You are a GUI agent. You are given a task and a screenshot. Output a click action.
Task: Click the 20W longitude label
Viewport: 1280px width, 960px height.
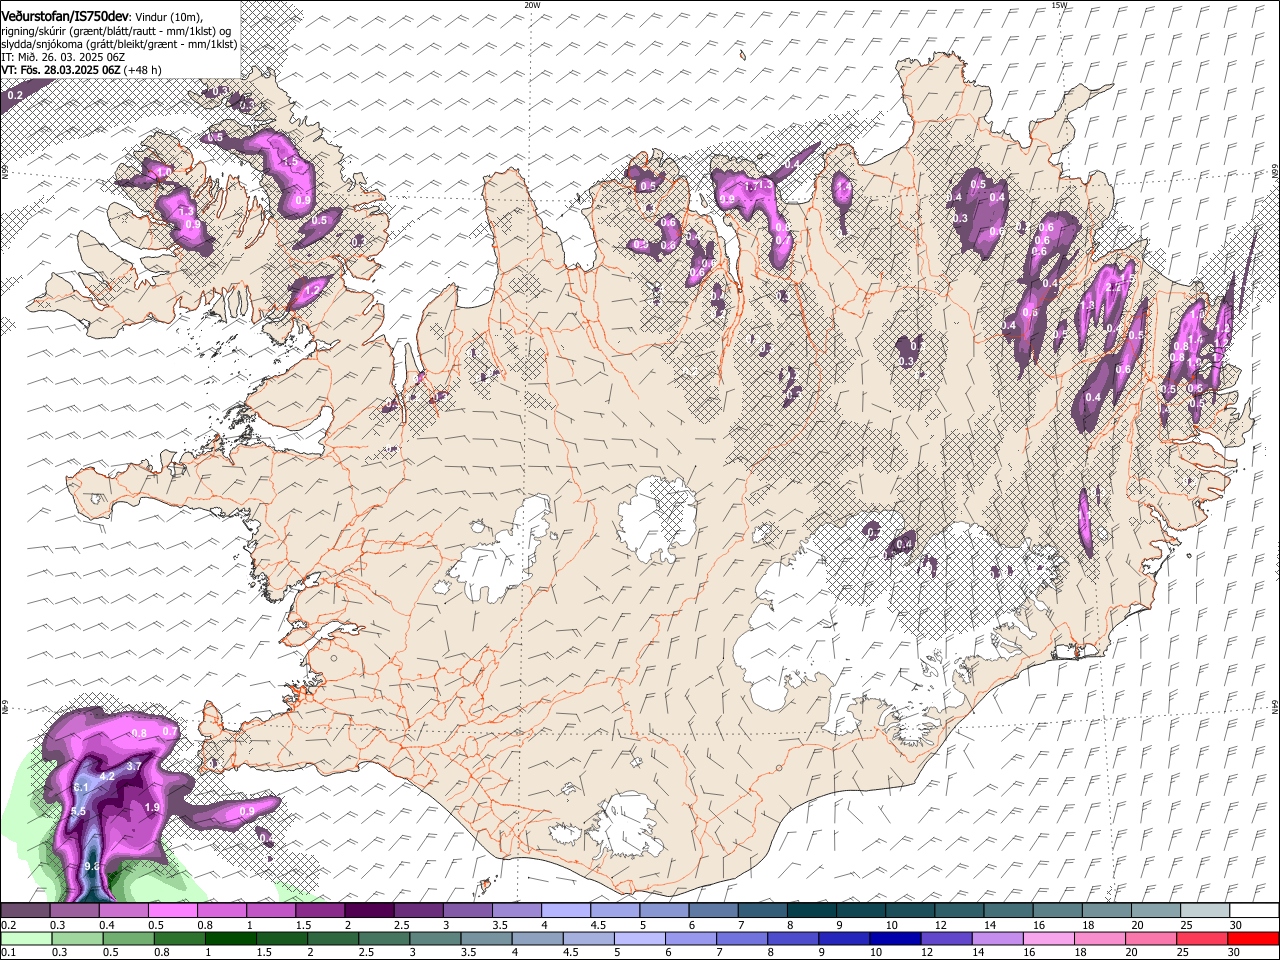532,5
